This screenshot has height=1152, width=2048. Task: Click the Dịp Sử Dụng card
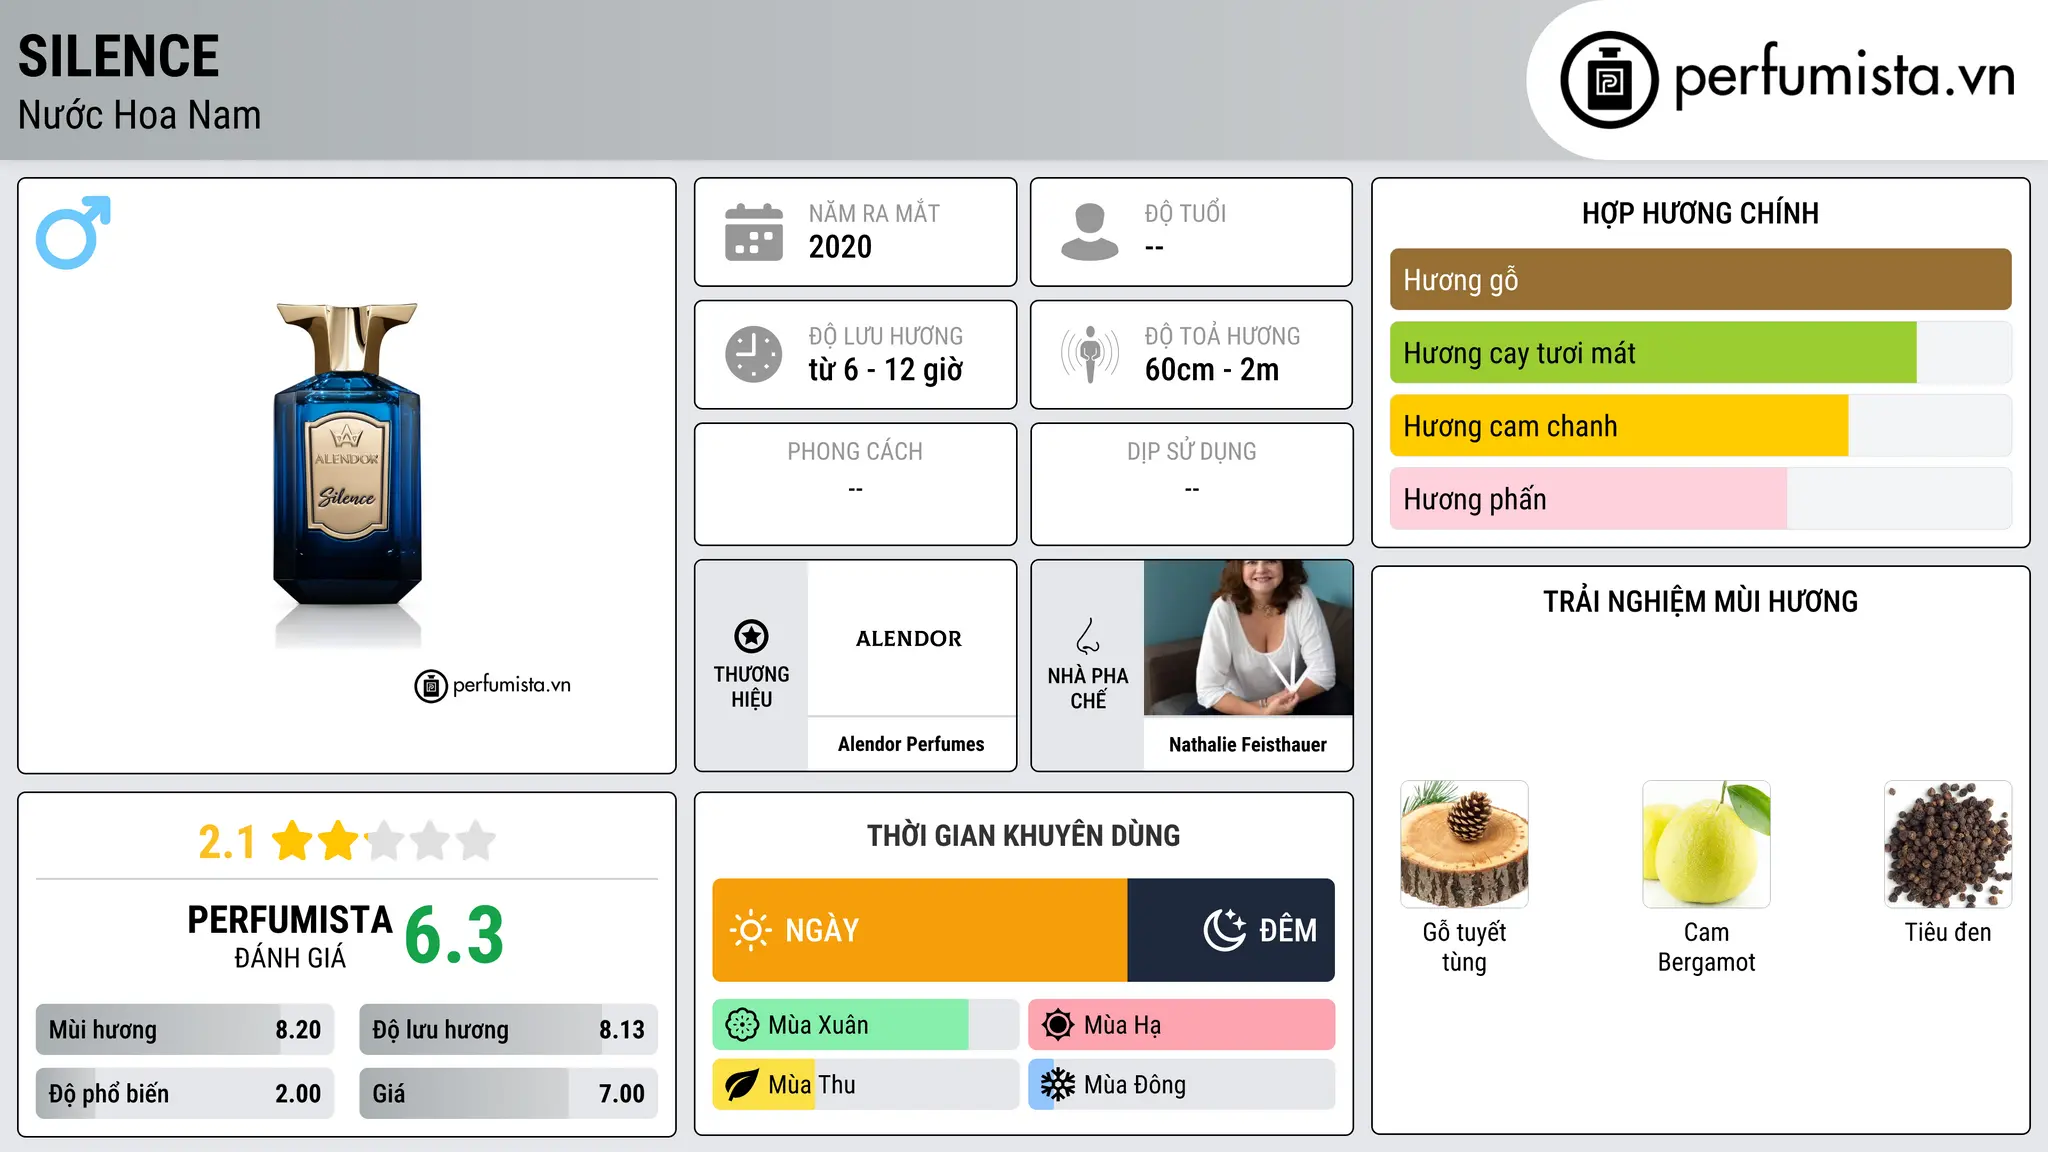point(1192,484)
